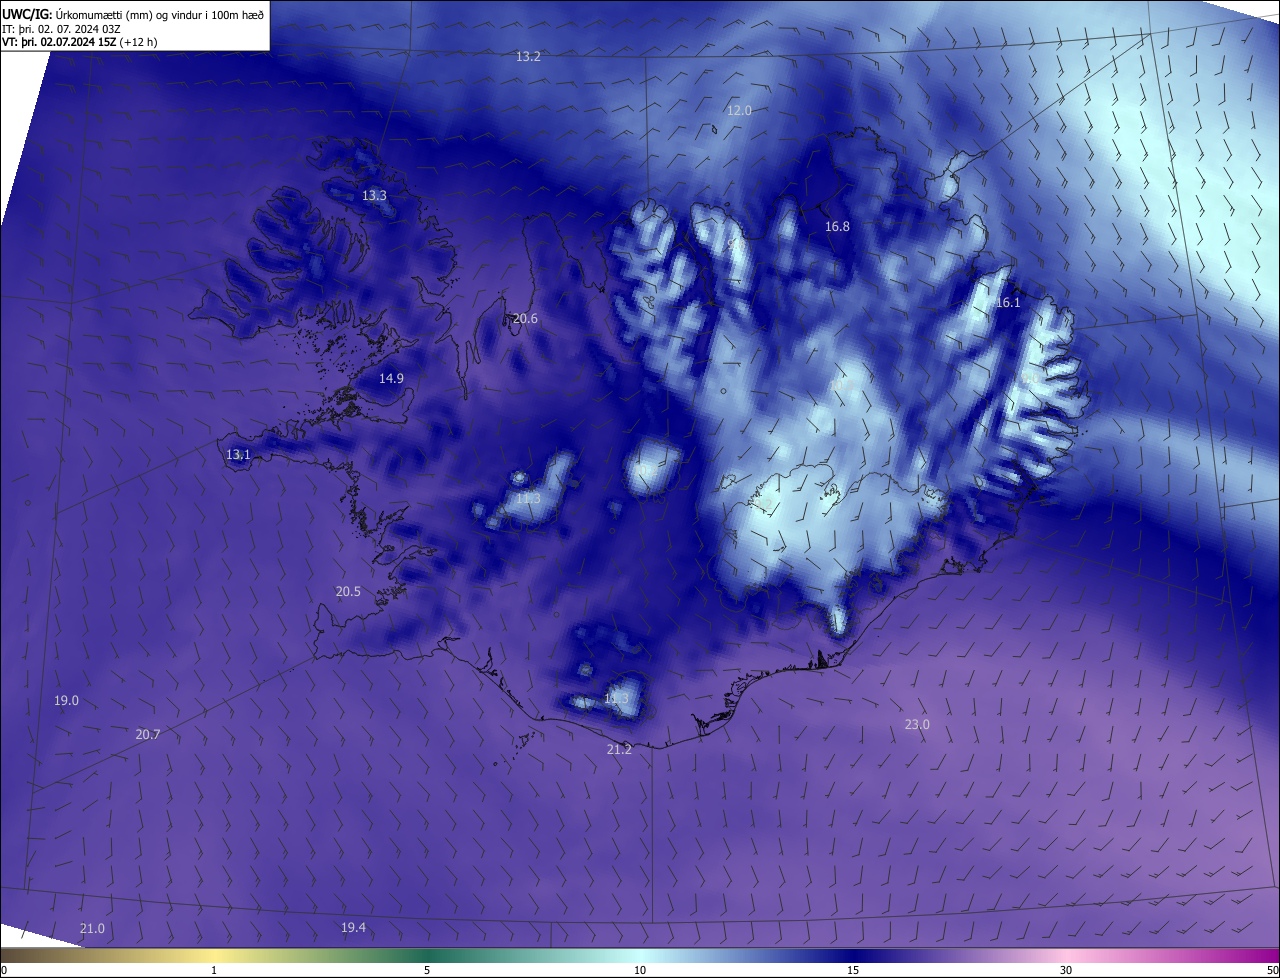This screenshot has height=978, width=1280.
Task: Select the 'IT: þri. 02. 07. 2024 03Z' line
Action: [x=63, y=28]
